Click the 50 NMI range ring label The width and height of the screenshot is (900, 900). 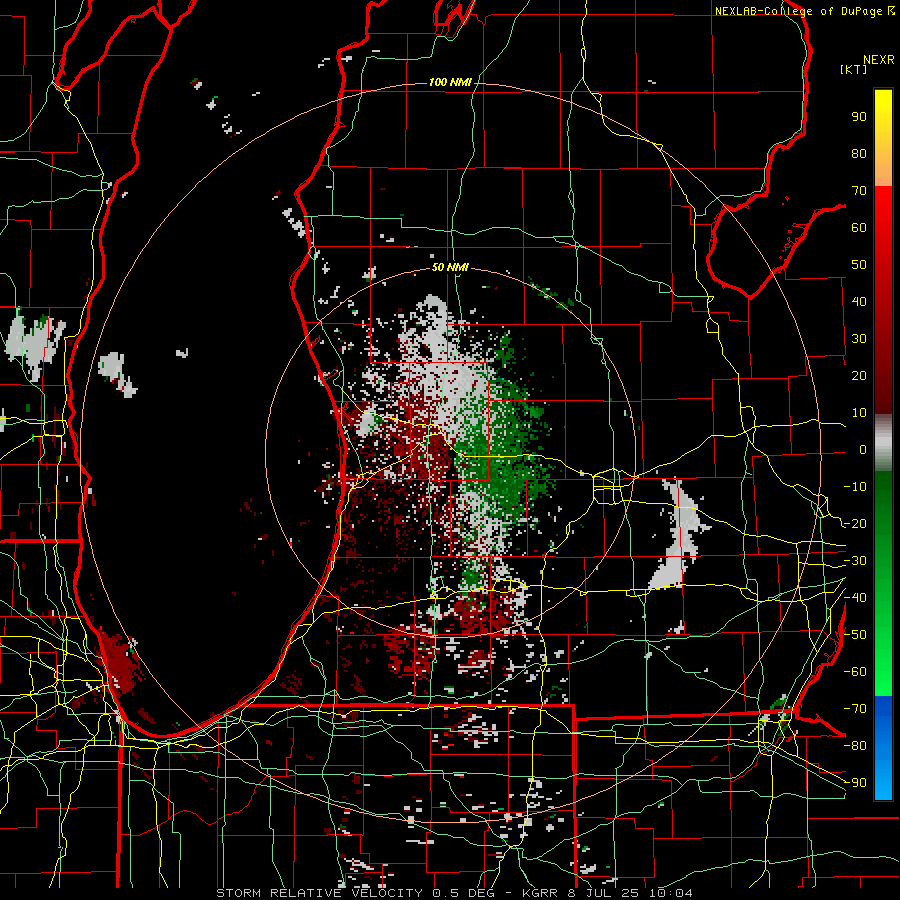click(x=450, y=267)
